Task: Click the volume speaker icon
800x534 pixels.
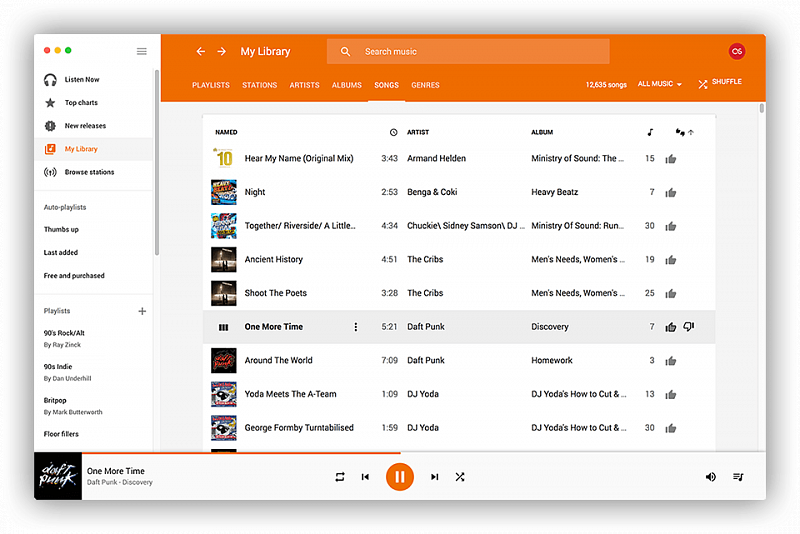Action: coord(710,477)
